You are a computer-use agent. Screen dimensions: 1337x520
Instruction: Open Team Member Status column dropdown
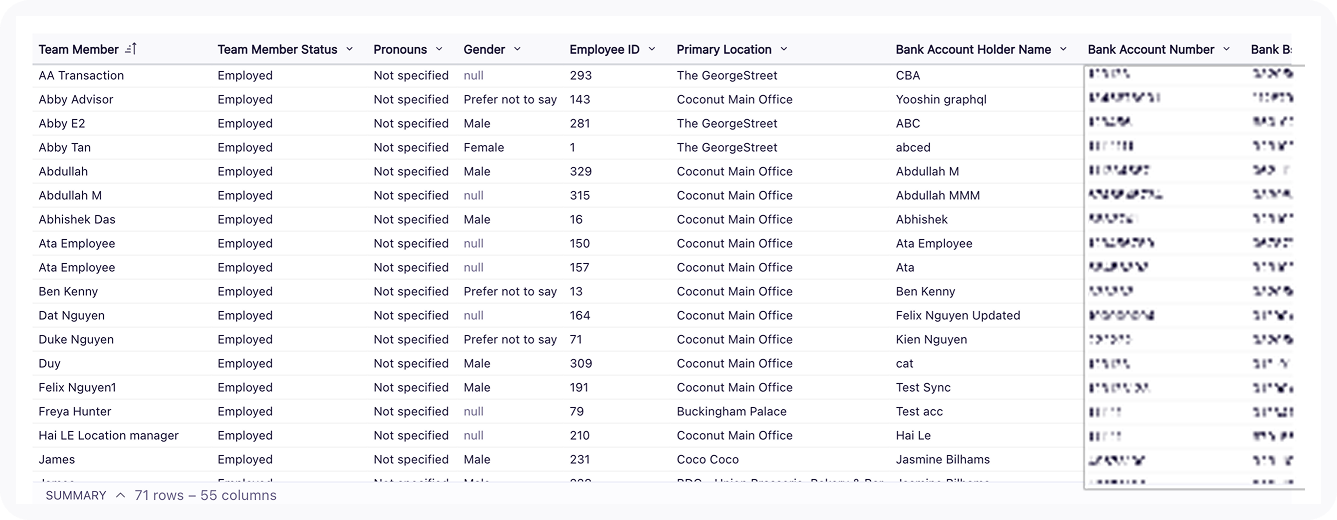tap(349, 49)
